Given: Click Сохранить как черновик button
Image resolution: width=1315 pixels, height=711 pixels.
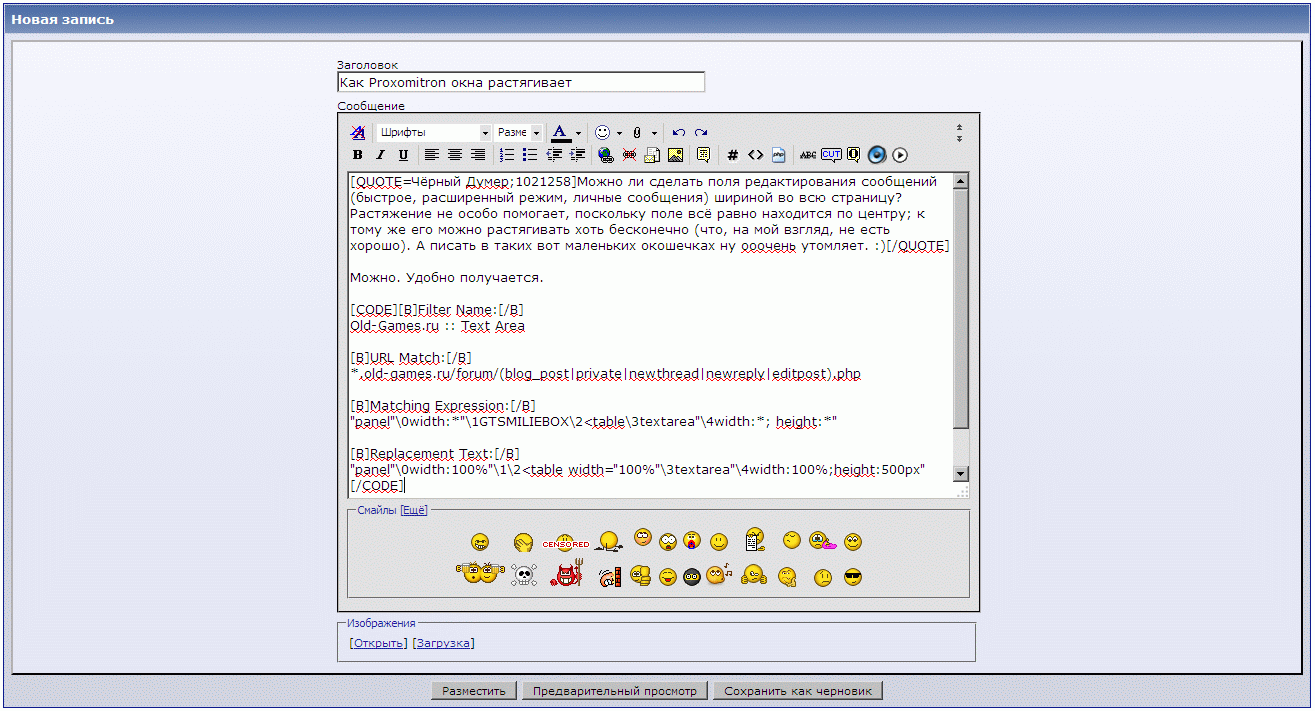Looking at the screenshot, I should [x=798, y=691].
